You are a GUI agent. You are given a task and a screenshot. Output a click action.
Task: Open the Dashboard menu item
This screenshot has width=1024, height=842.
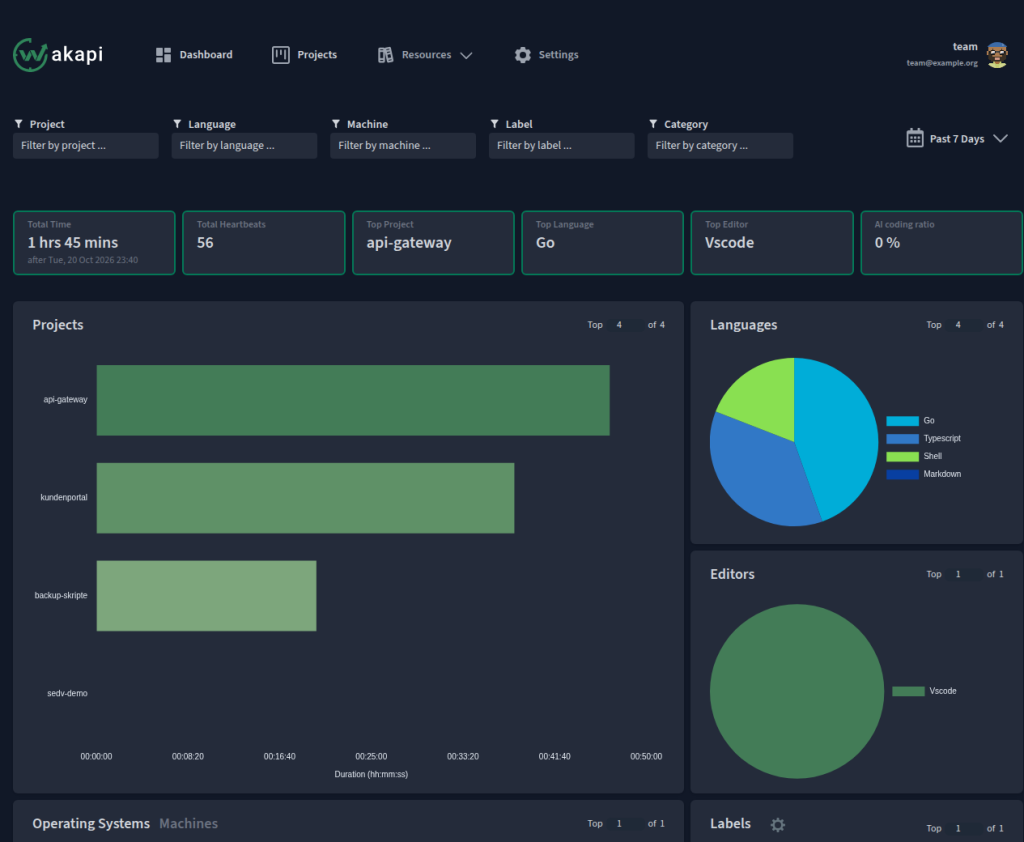[194, 55]
